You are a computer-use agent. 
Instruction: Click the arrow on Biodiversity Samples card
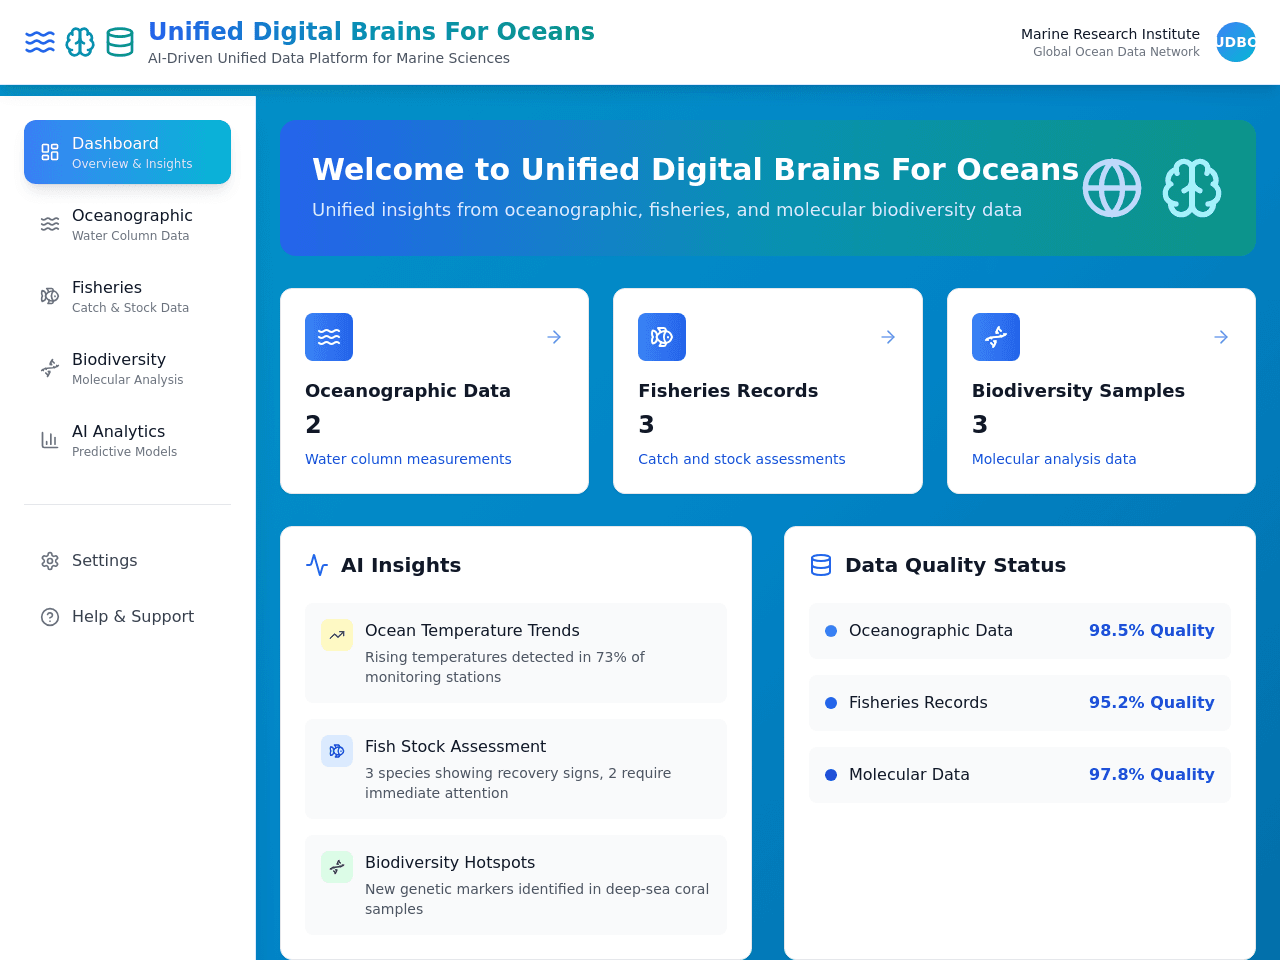click(x=1221, y=337)
